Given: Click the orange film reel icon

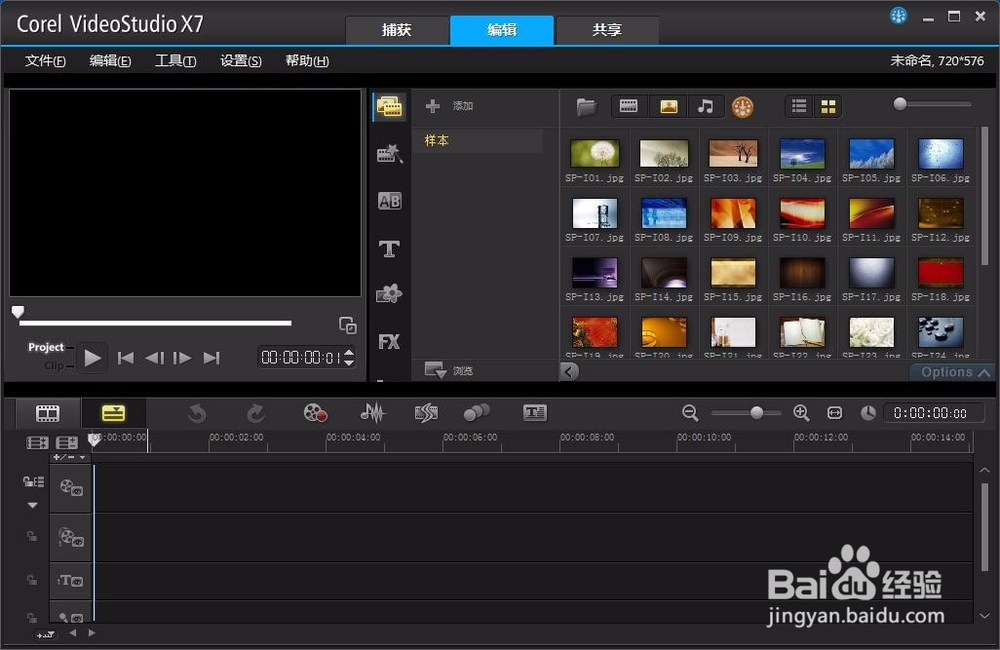Looking at the screenshot, I should (742, 107).
